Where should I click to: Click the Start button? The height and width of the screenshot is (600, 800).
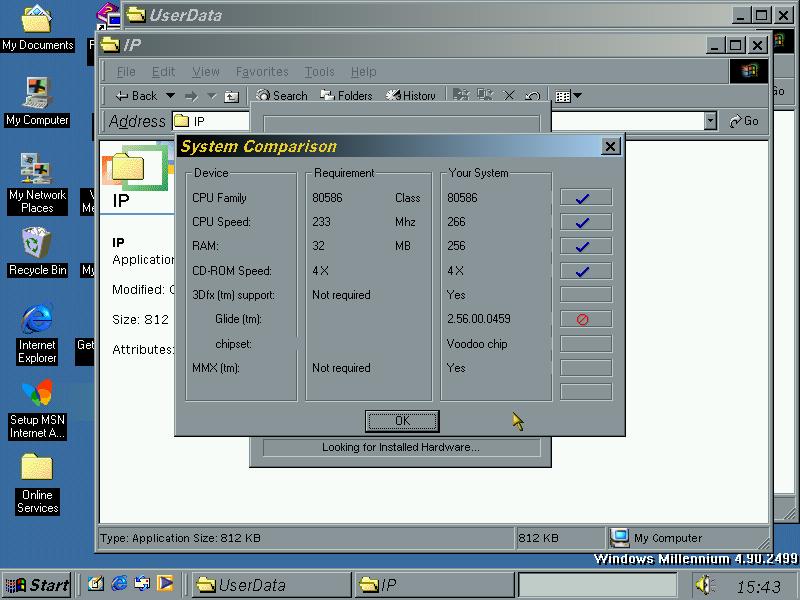point(37,585)
